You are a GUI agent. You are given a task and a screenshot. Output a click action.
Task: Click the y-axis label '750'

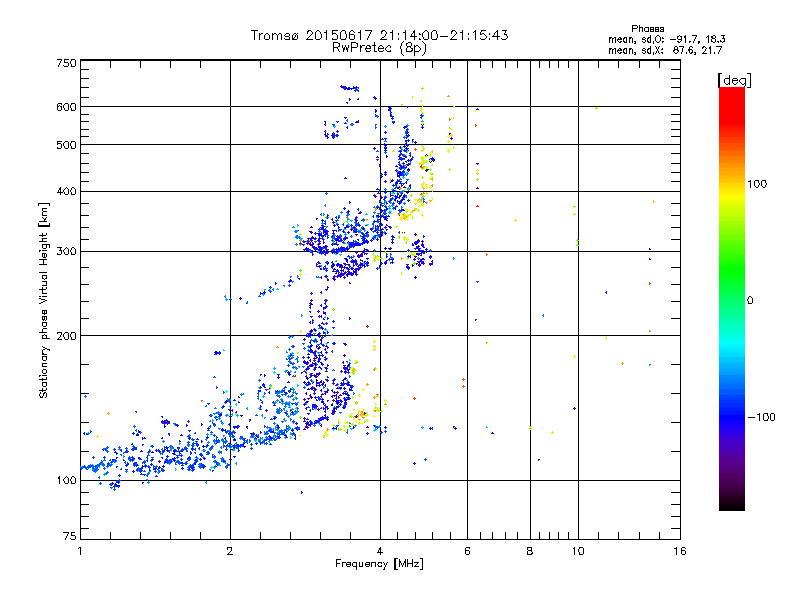tap(66, 63)
